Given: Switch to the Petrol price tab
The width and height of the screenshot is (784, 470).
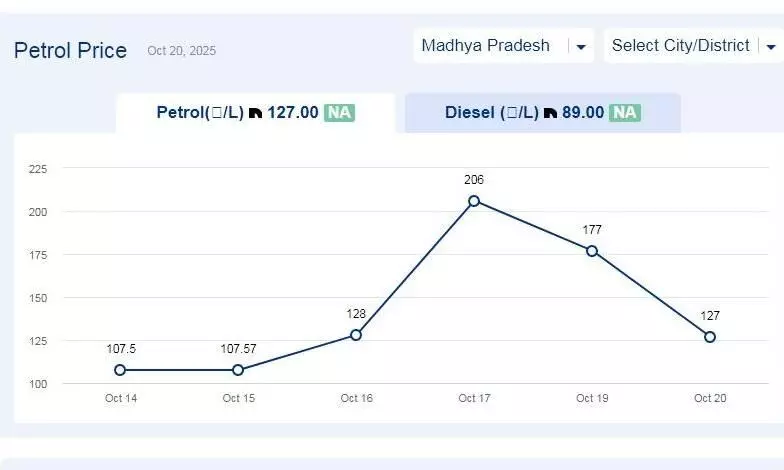Looking at the screenshot, I should (x=255, y=113).
